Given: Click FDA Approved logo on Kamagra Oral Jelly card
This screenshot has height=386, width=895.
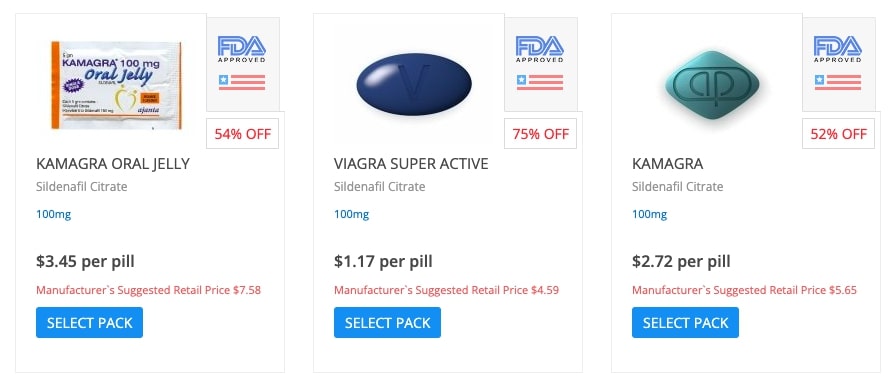Looking at the screenshot, I should coord(242,49).
